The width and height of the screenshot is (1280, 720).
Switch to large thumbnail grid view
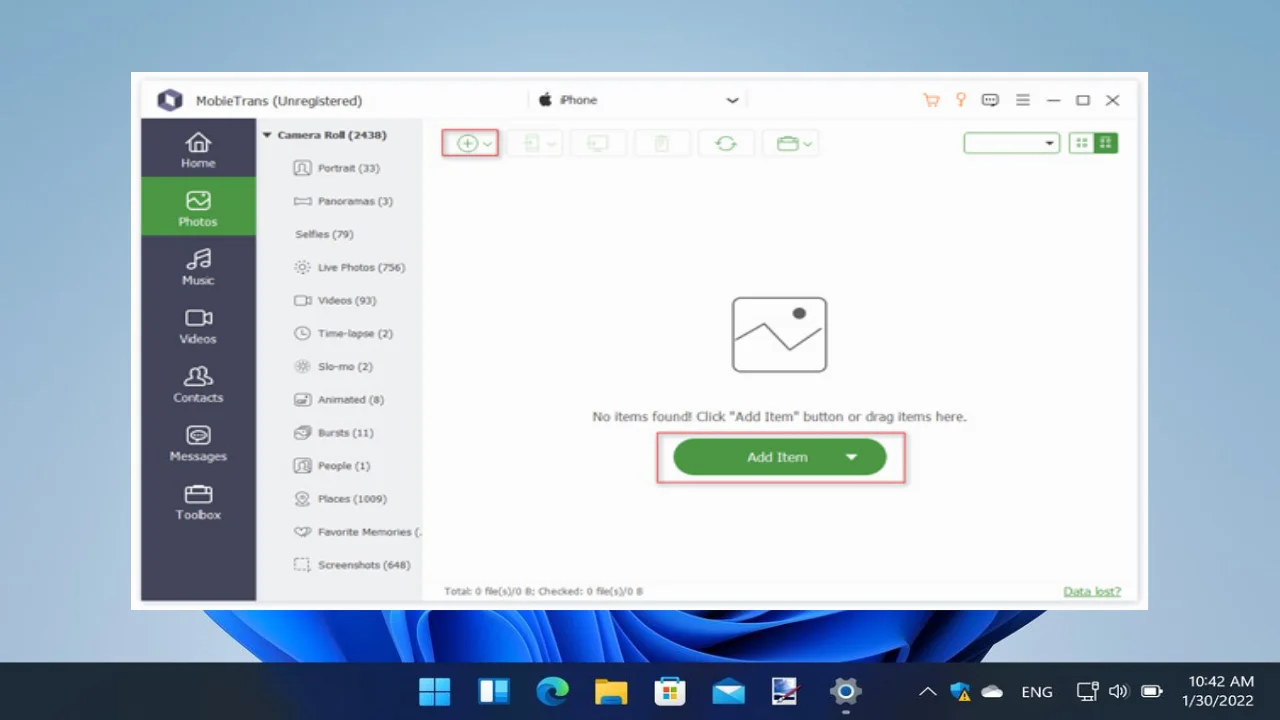pos(1106,143)
